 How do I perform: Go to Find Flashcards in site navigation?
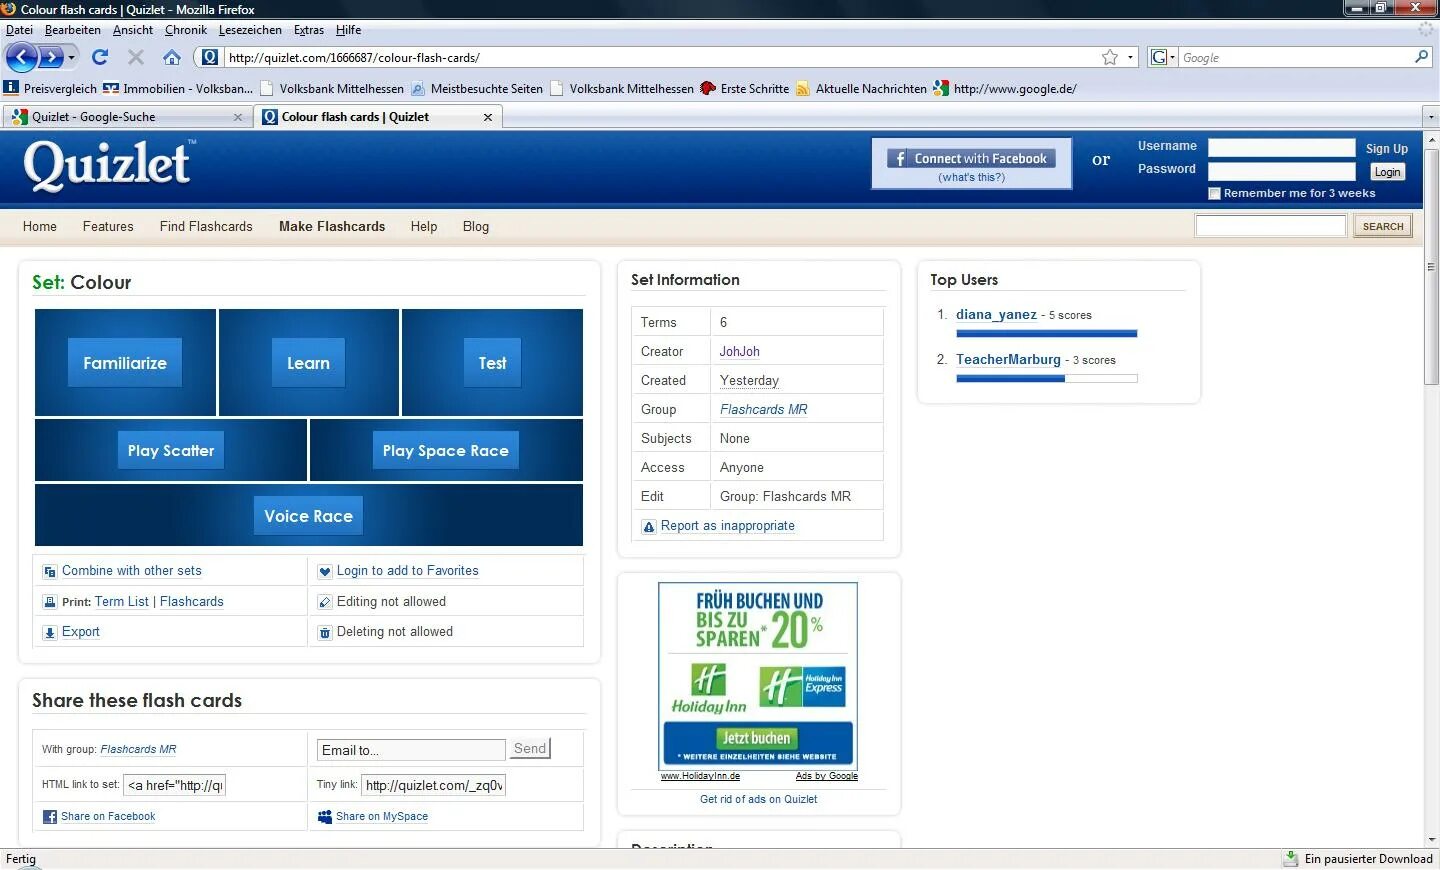point(206,227)
